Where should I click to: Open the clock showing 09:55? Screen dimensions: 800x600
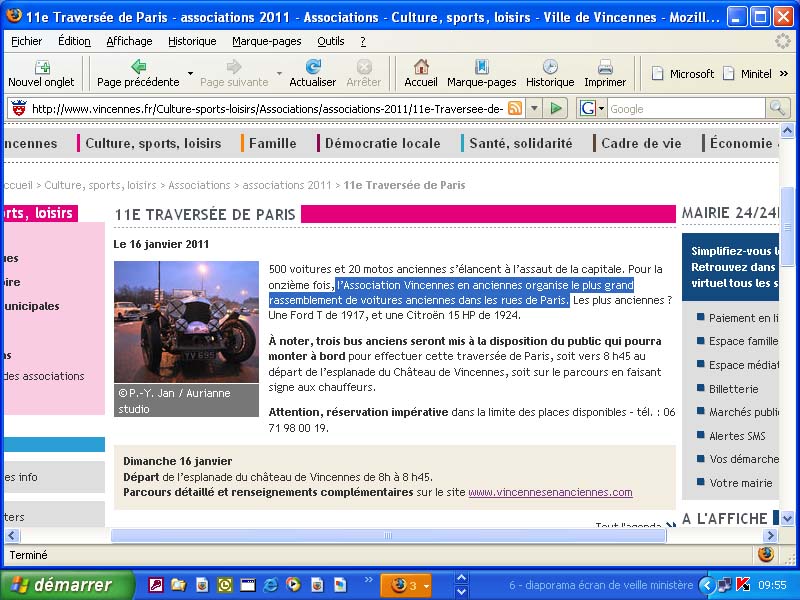coord(772,585)
